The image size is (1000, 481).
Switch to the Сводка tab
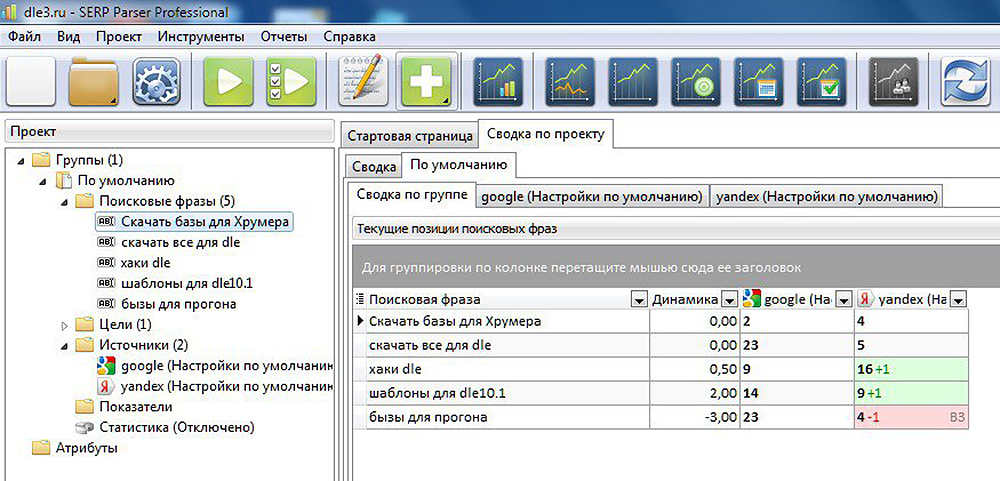(374, 167)
